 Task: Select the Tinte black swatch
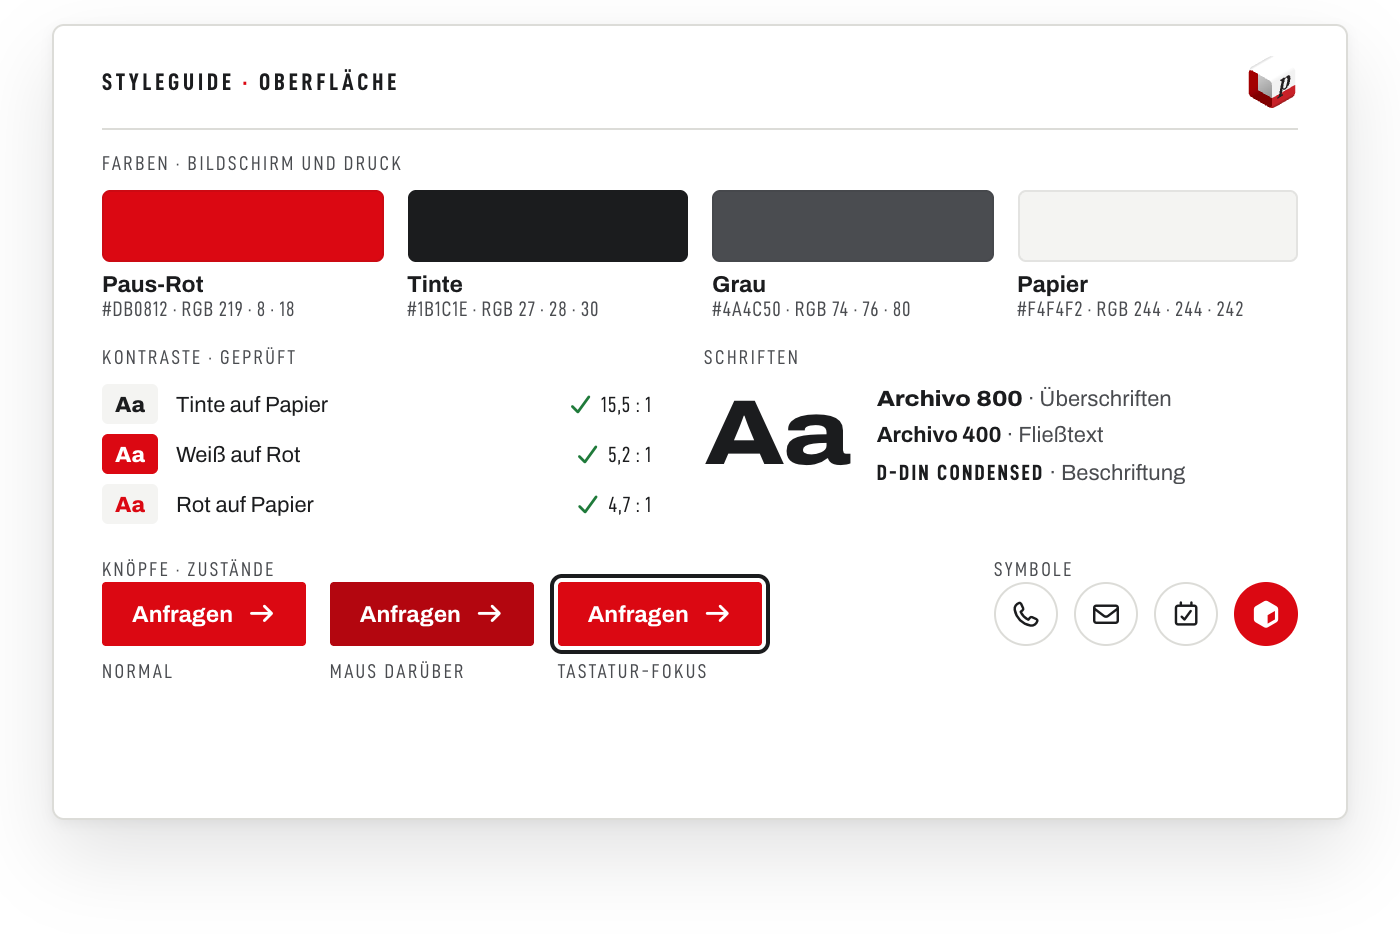click(548, 226)
